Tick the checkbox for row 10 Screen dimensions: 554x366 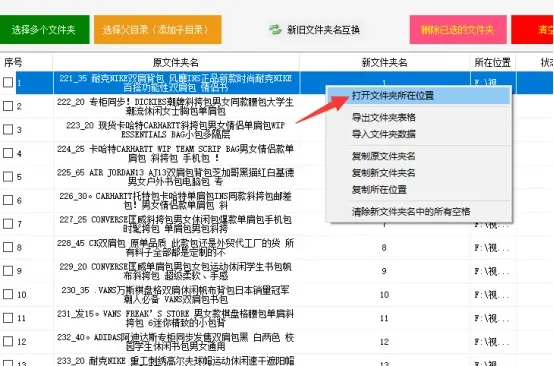(8, 294)
